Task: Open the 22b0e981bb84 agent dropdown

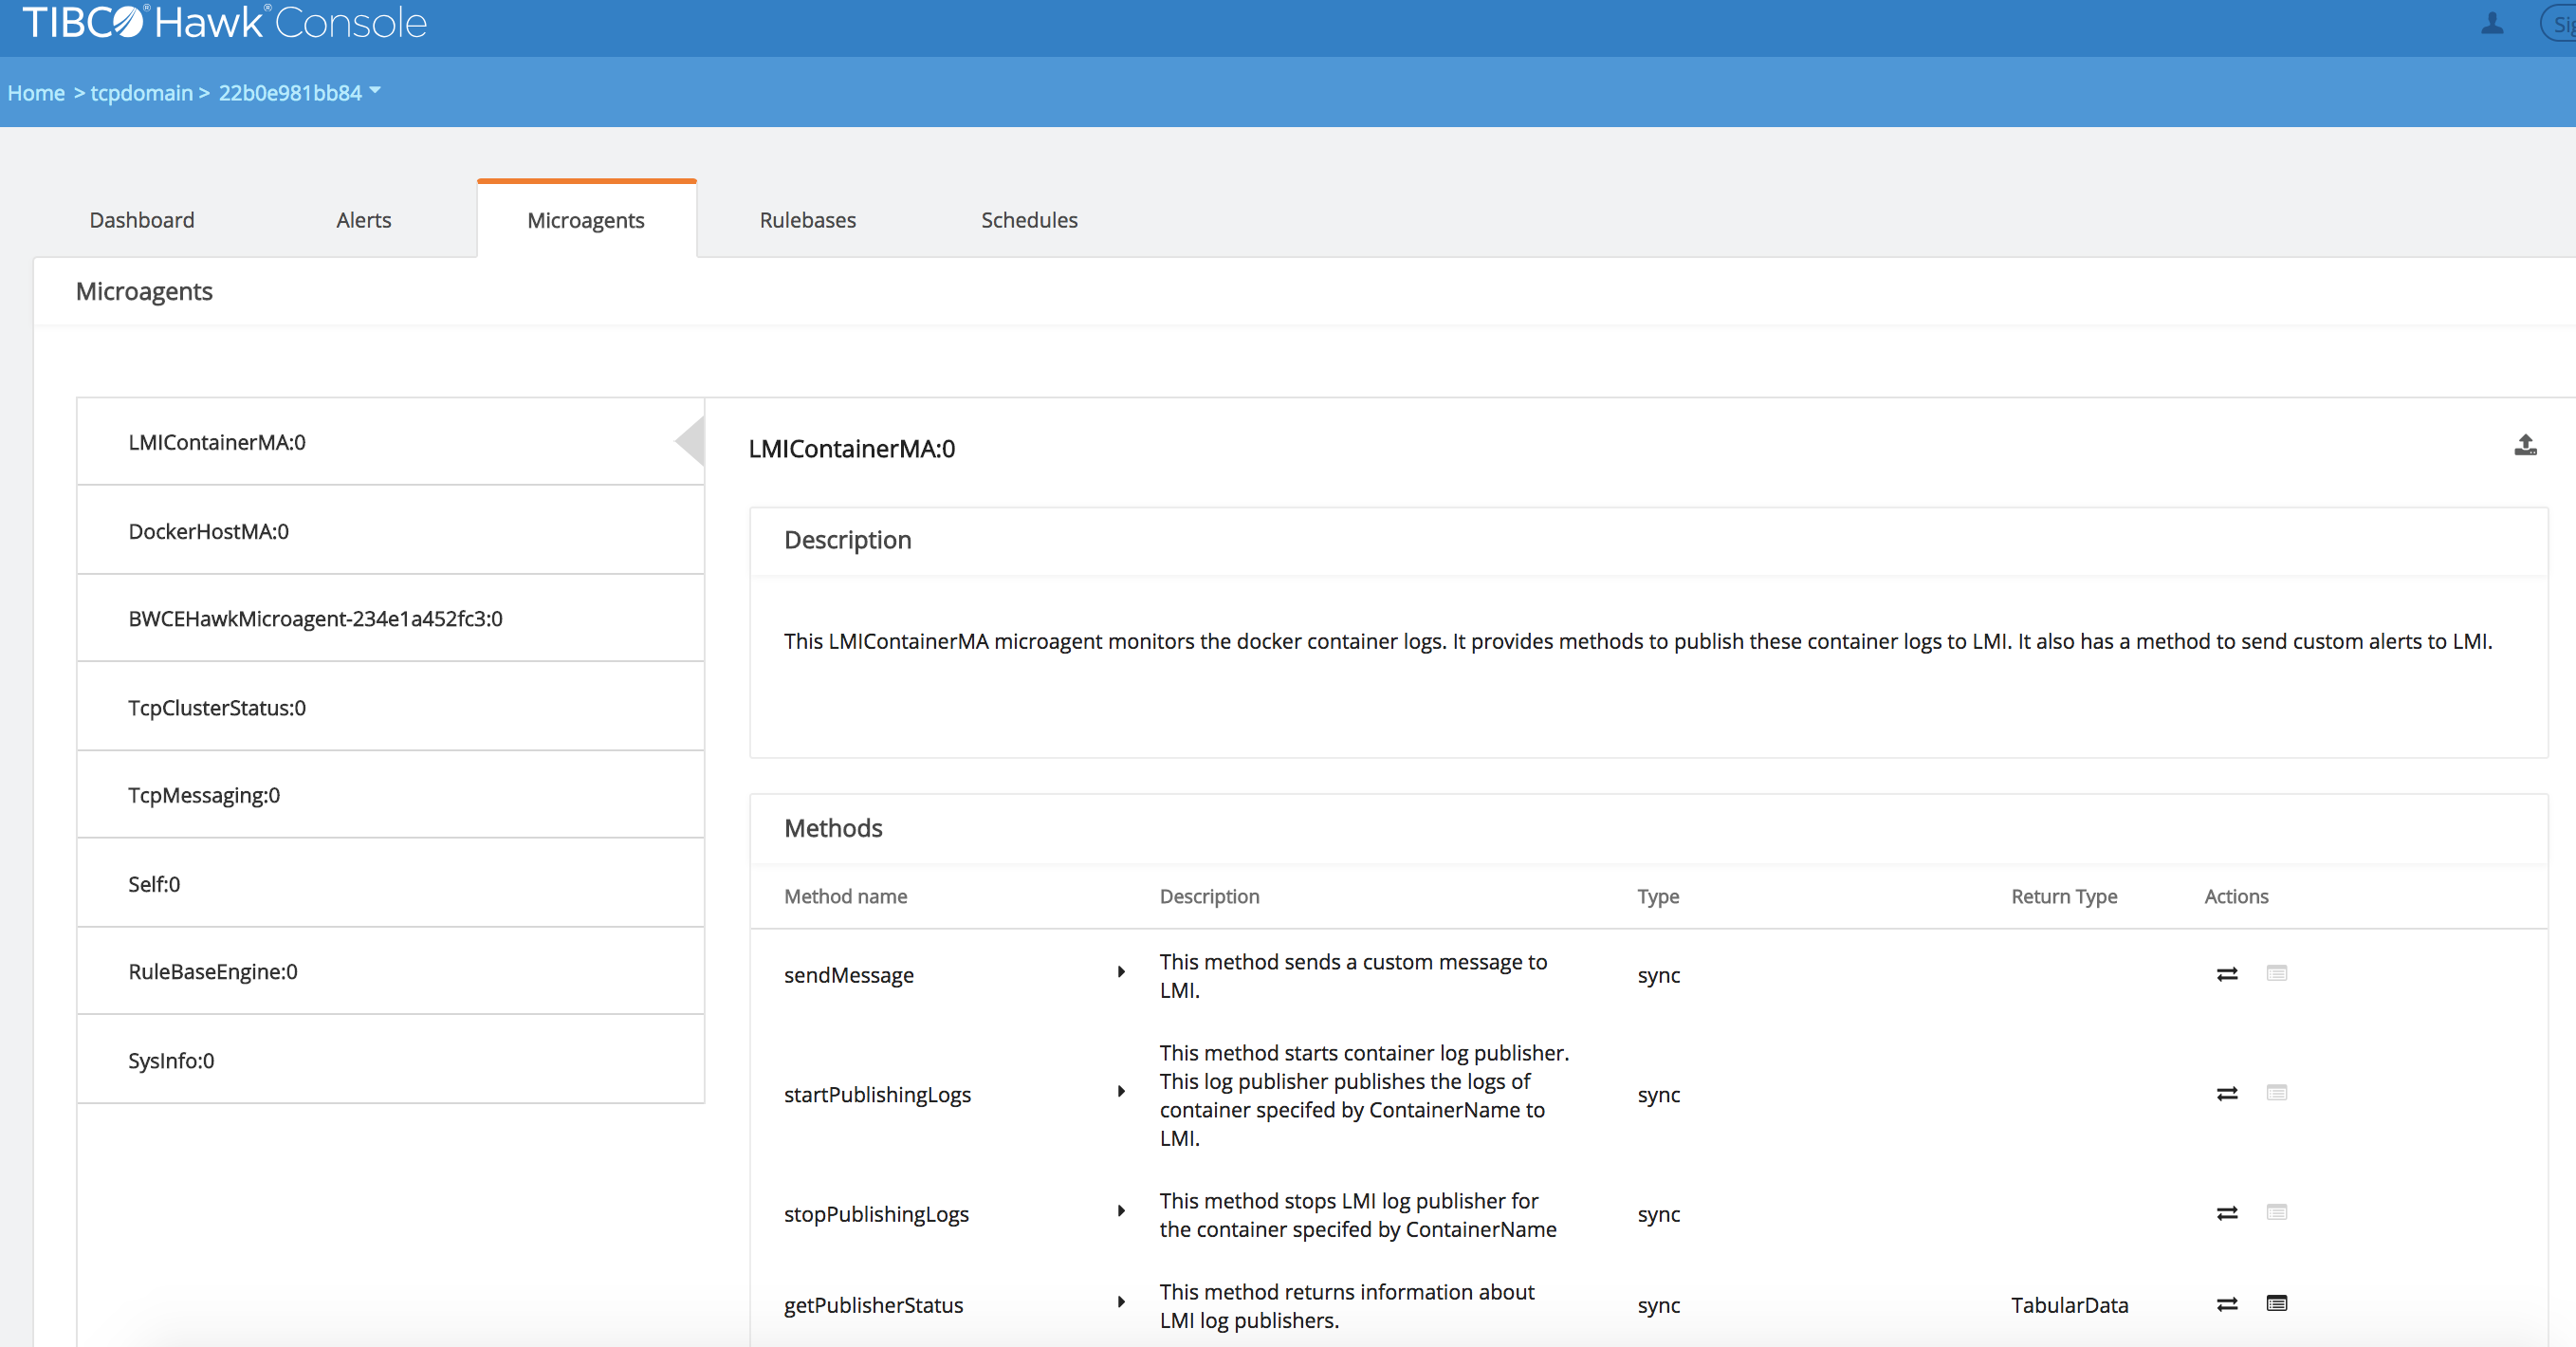Action: [375, 91]
